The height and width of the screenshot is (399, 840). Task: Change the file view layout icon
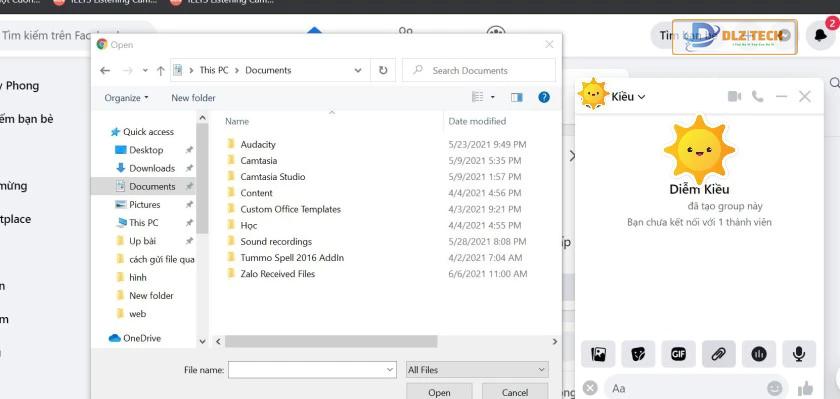coord(477,97)
